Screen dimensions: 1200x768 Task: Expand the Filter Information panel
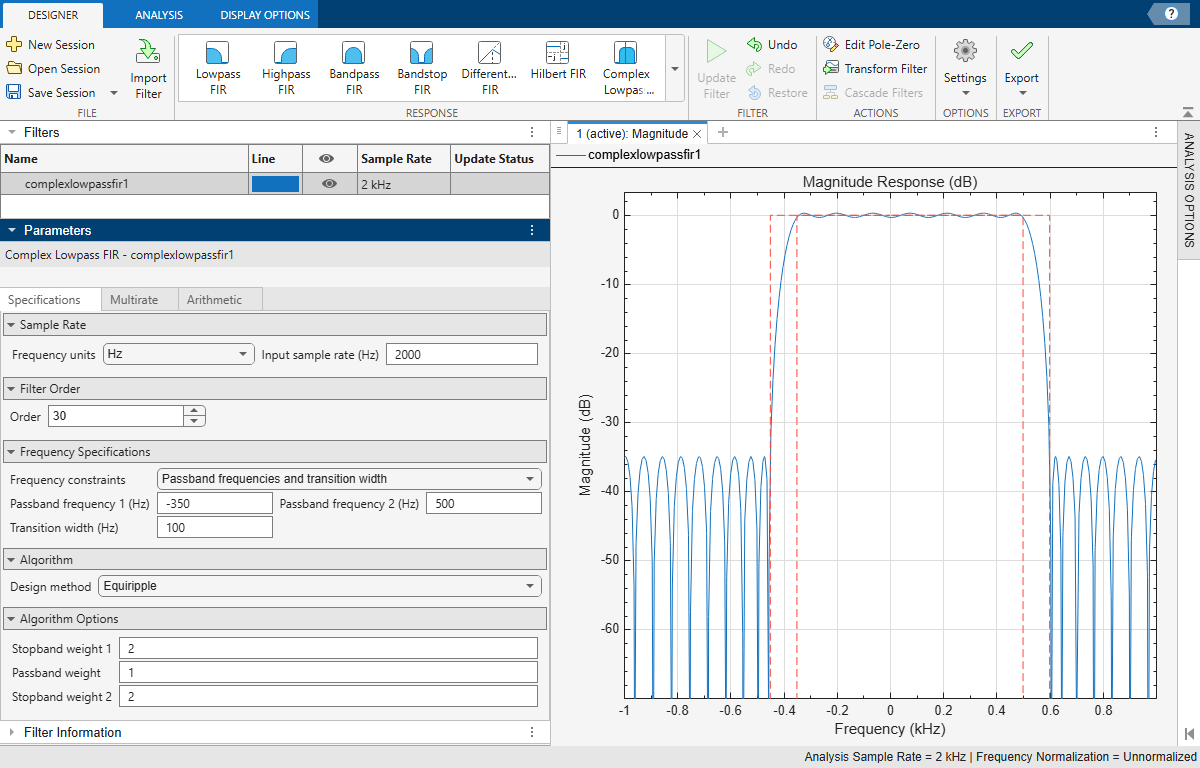(12, 732)
